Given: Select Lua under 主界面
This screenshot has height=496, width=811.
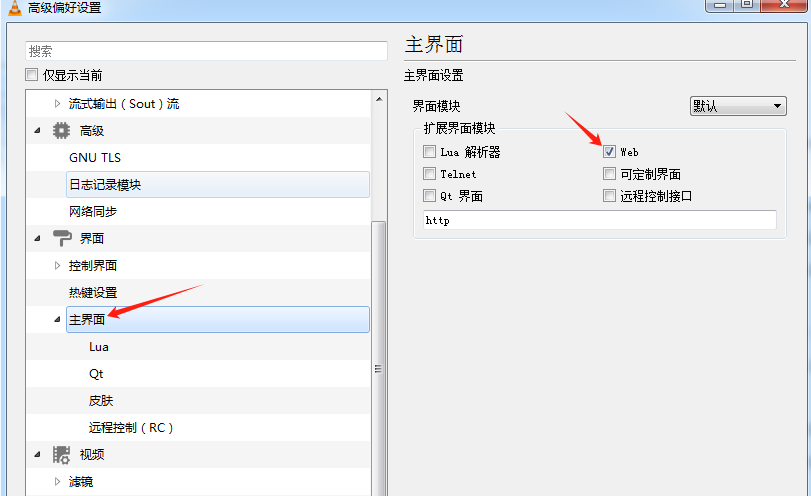Looking at the screenshot, I should [x=99, y=347].
